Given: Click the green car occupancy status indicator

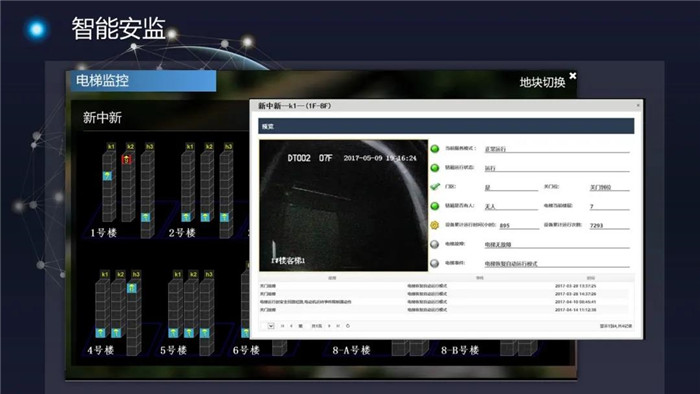Looking at the screenshot, I should click(434, 206).
